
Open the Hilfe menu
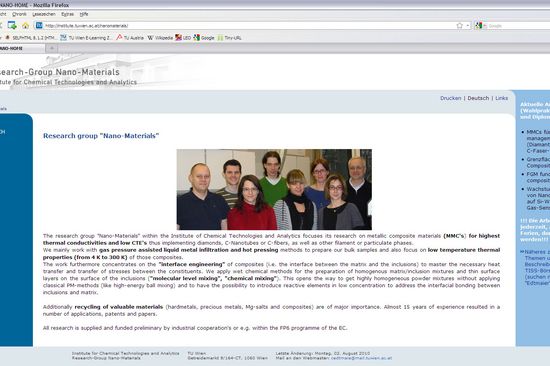coord(84,14)
